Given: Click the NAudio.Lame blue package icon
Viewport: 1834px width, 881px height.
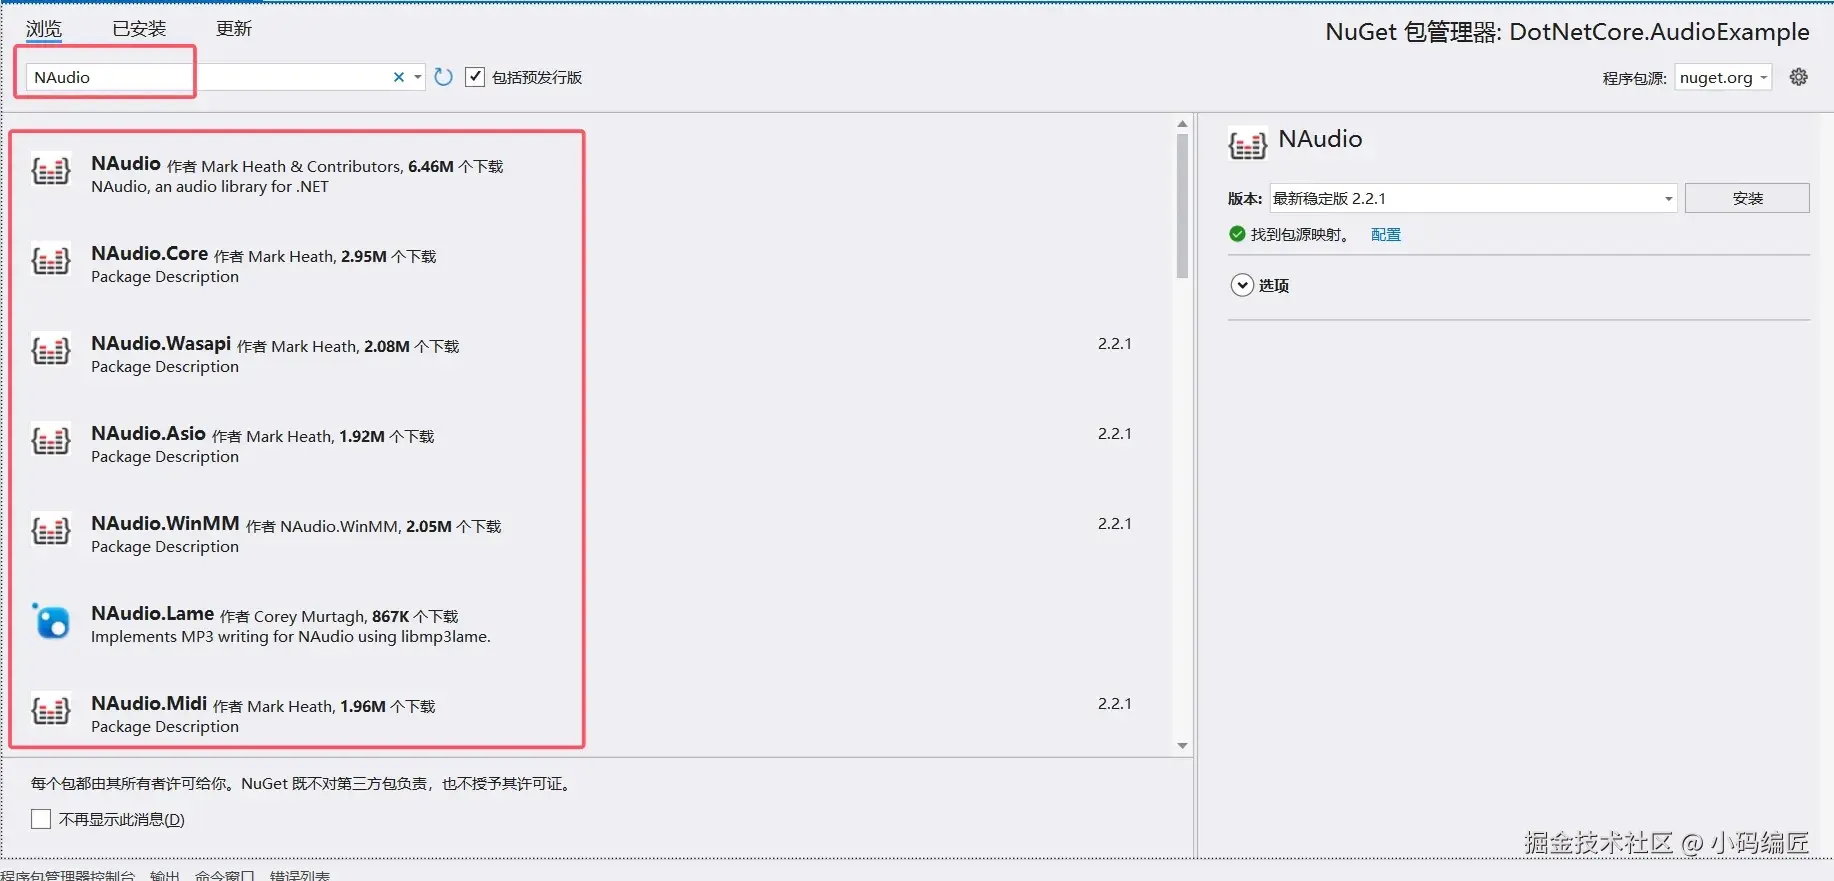Looking at the screenshot, I should click(51, 621).
